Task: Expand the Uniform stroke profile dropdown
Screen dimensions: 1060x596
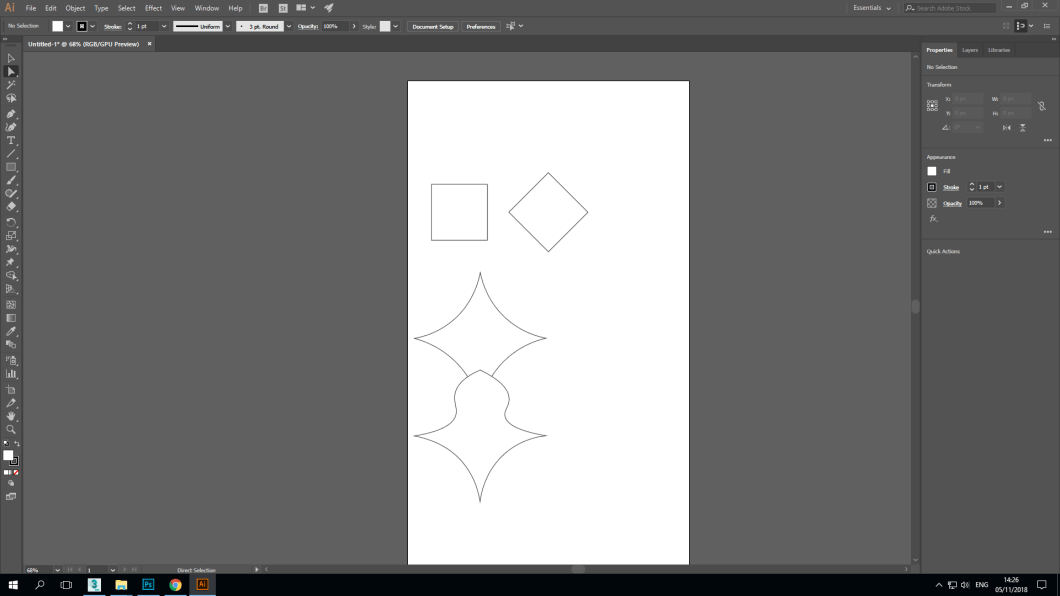Action: 227,26
